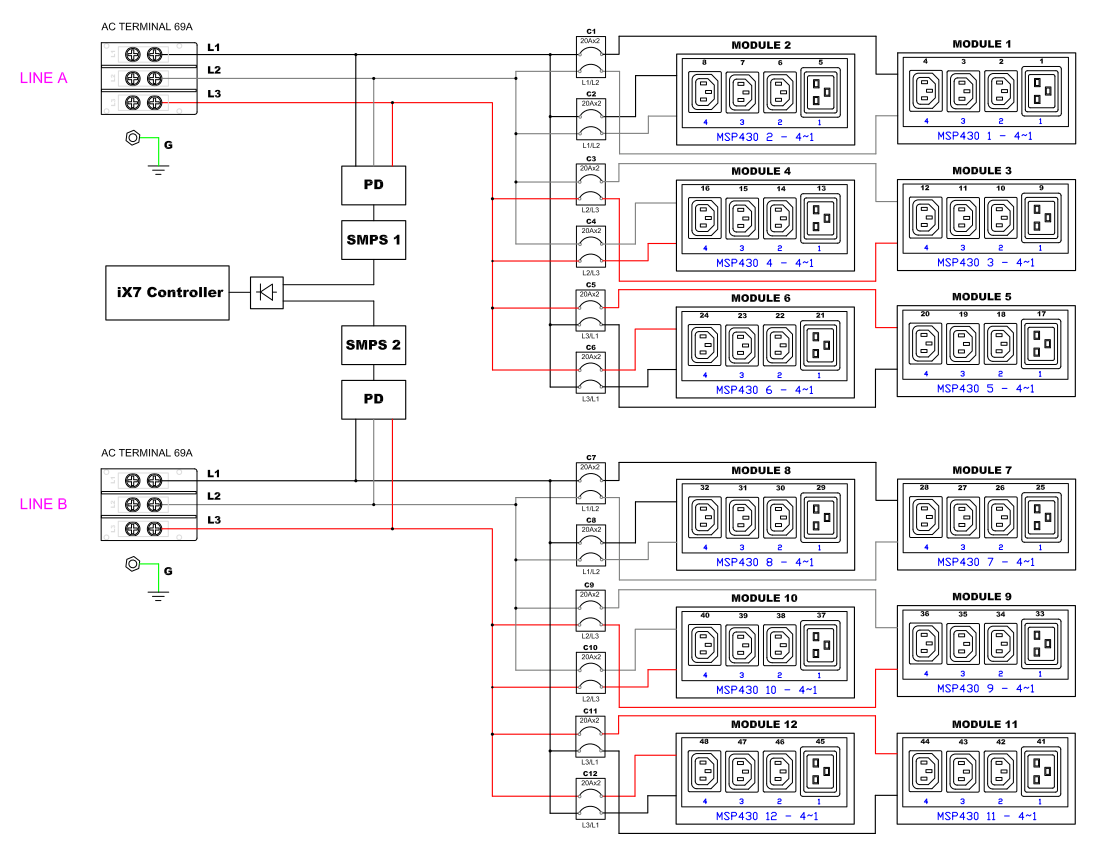Click the MODULE 6 title
This screenshot has width=1101, height=853.
[761, 298]
